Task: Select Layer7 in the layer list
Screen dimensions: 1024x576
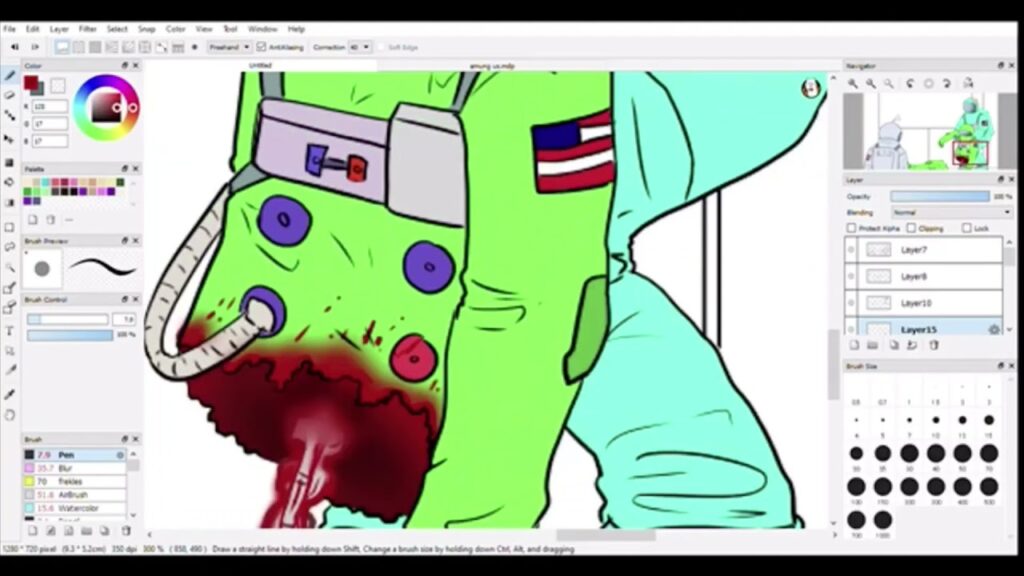Action: coord(923,250)
